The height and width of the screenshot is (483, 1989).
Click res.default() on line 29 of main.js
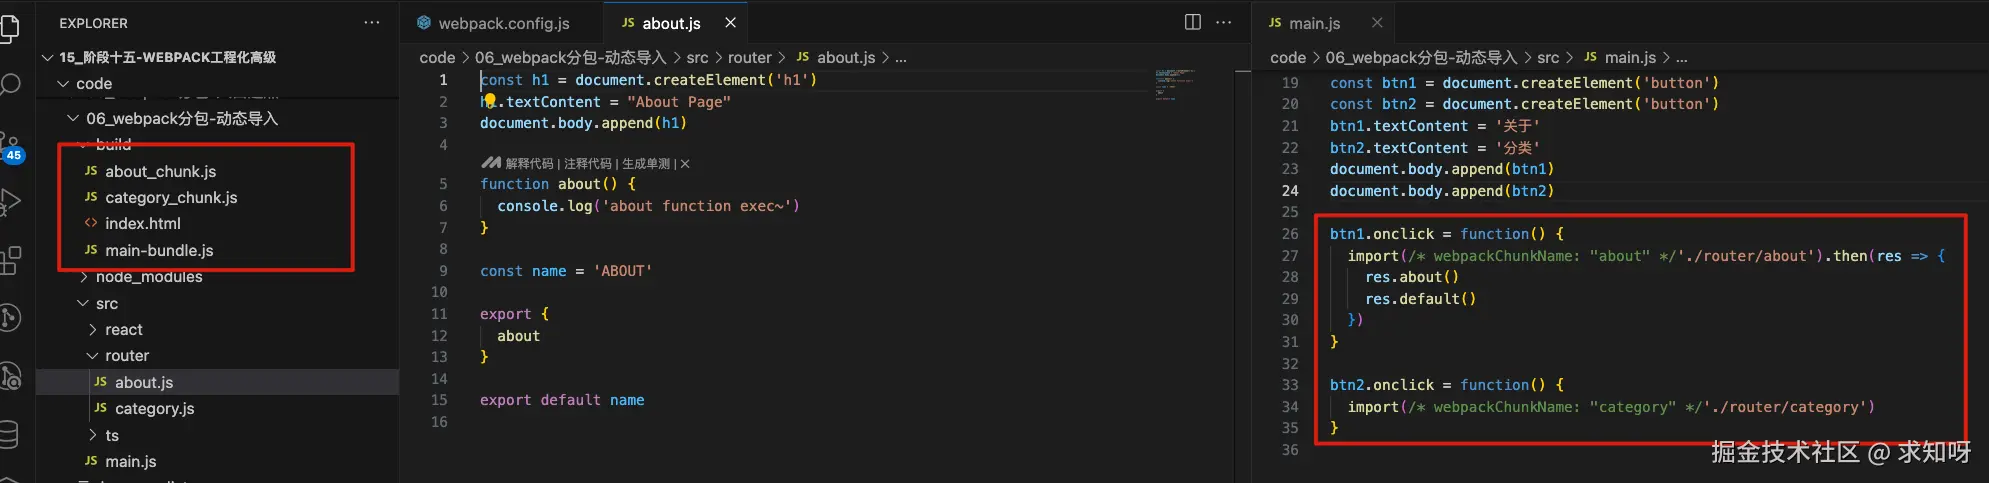(1420, 299)
